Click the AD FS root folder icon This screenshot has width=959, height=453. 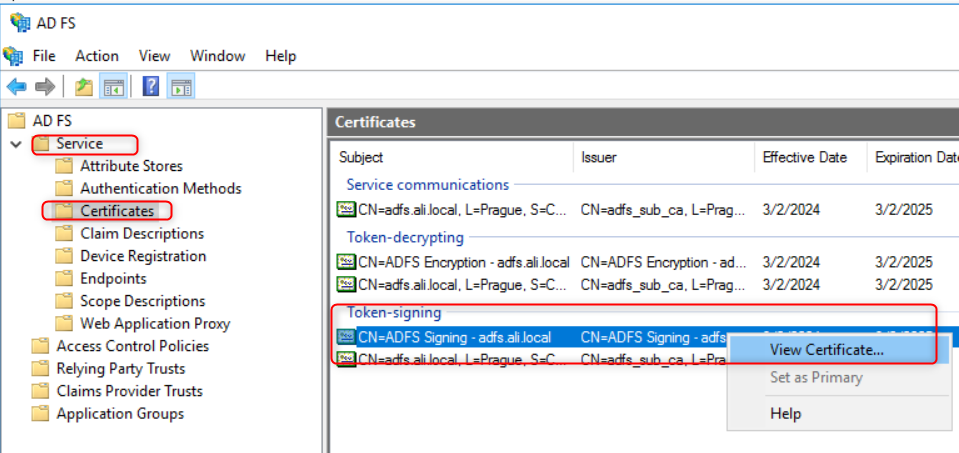point(17,121)
